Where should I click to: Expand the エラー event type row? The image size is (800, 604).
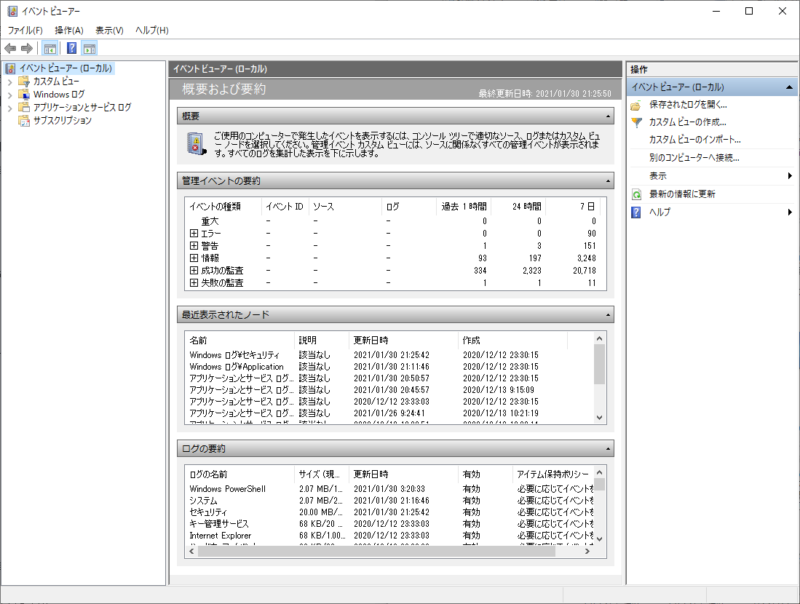point(194,233)
